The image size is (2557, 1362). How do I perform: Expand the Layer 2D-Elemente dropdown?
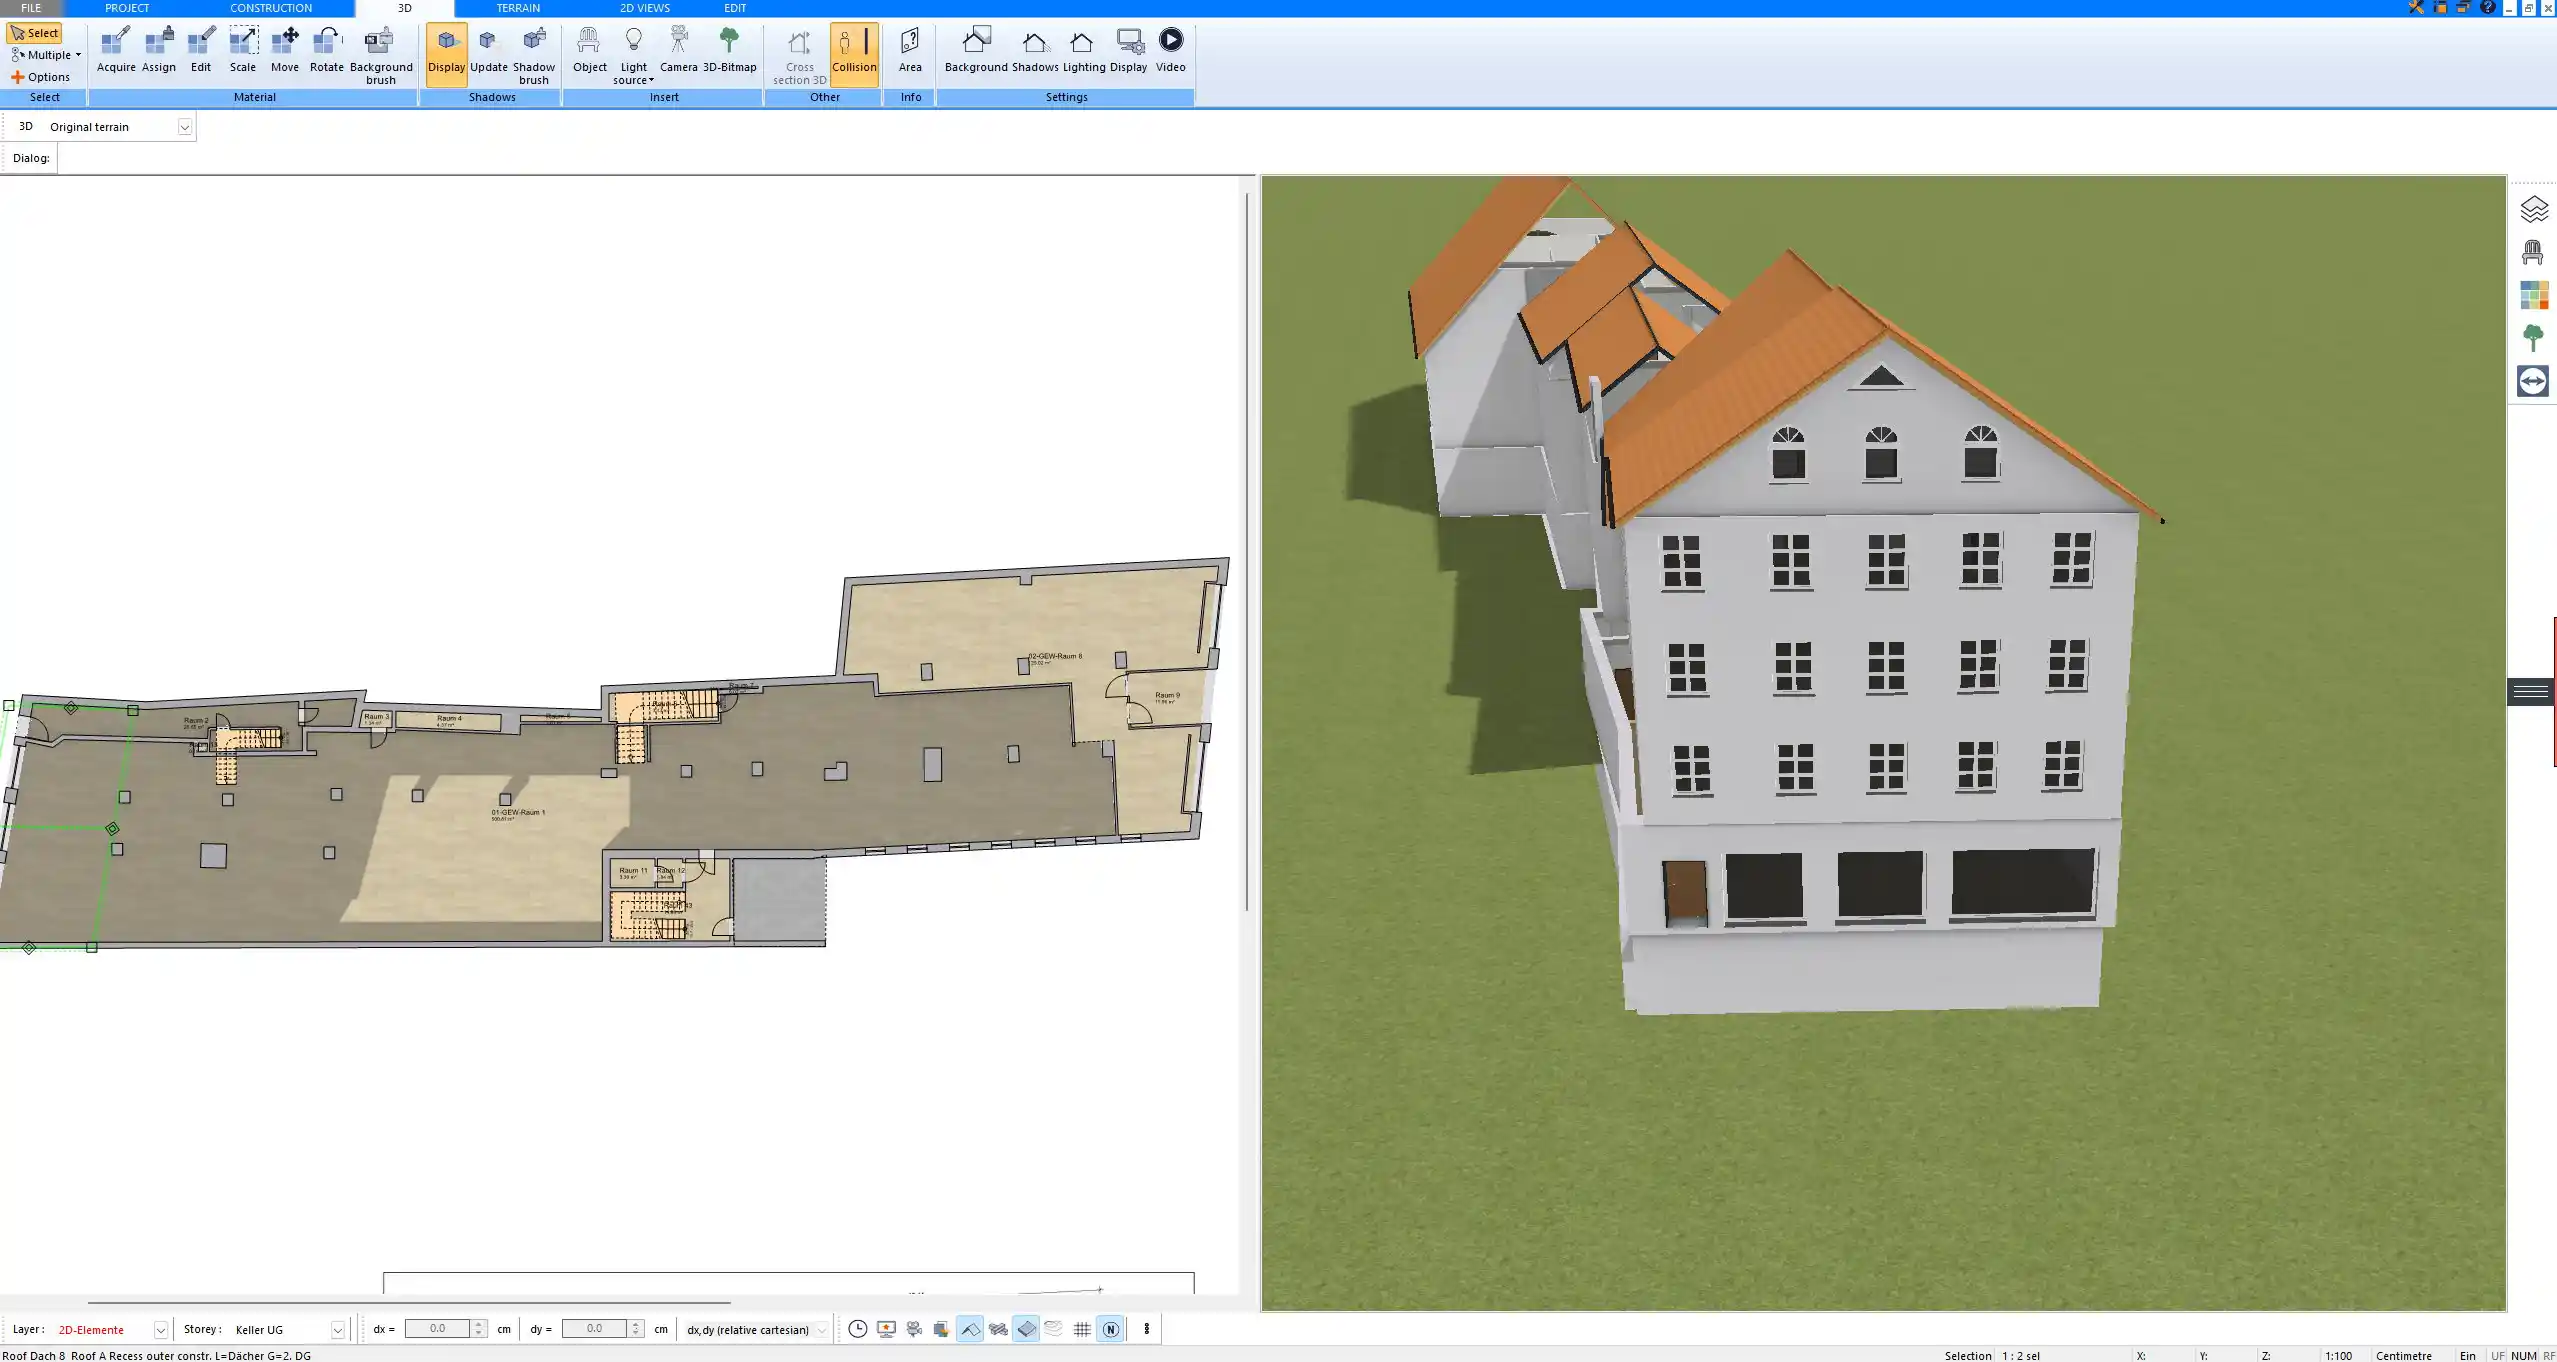point(160,1330)
